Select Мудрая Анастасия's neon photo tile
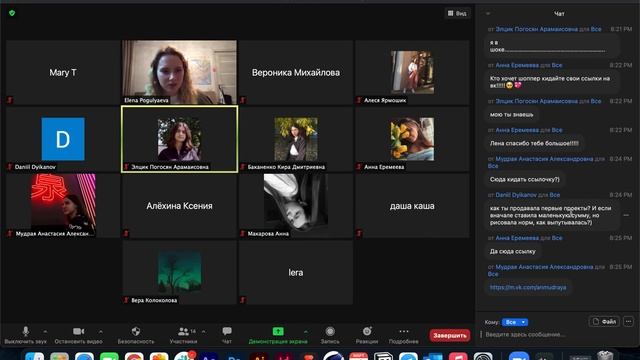Image resolution: width=640 pixels, height=360 pixels. coord(63,205)
